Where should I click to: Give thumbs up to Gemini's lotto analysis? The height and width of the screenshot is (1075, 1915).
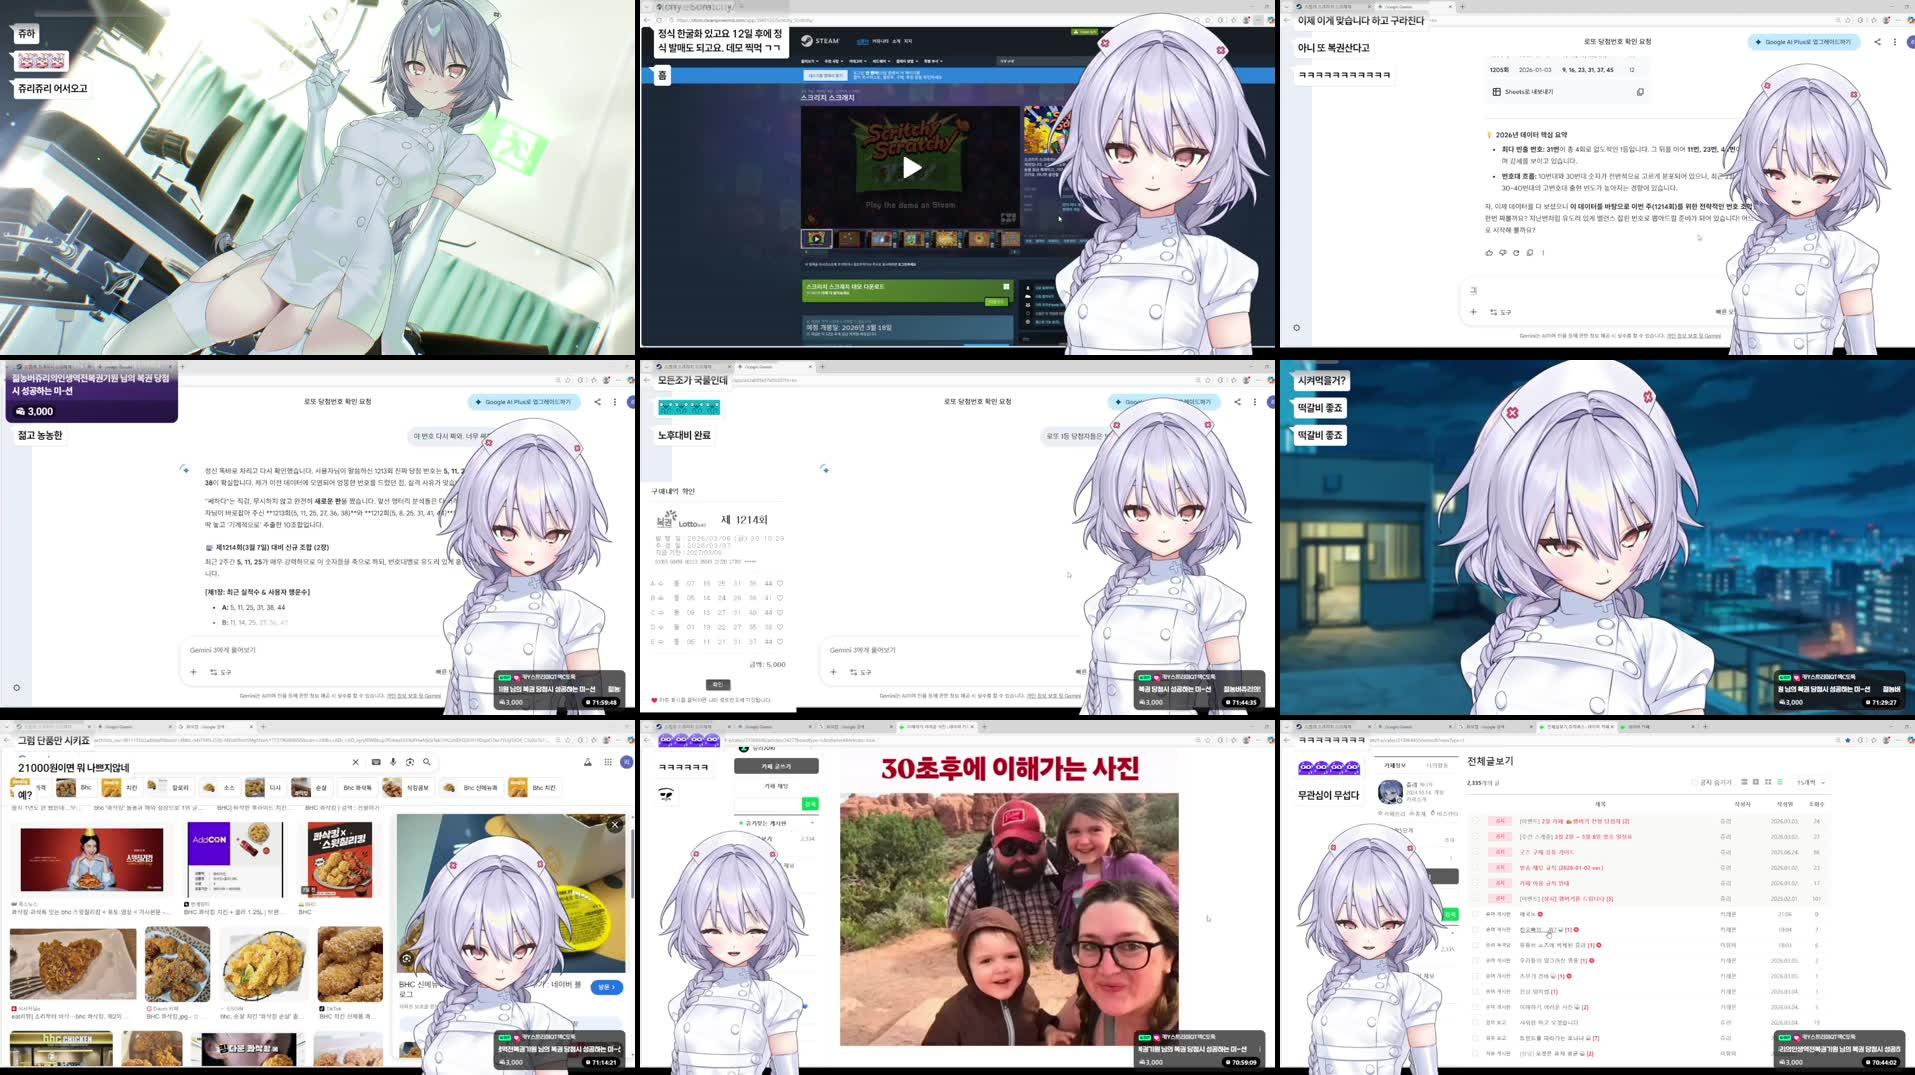1489,253
